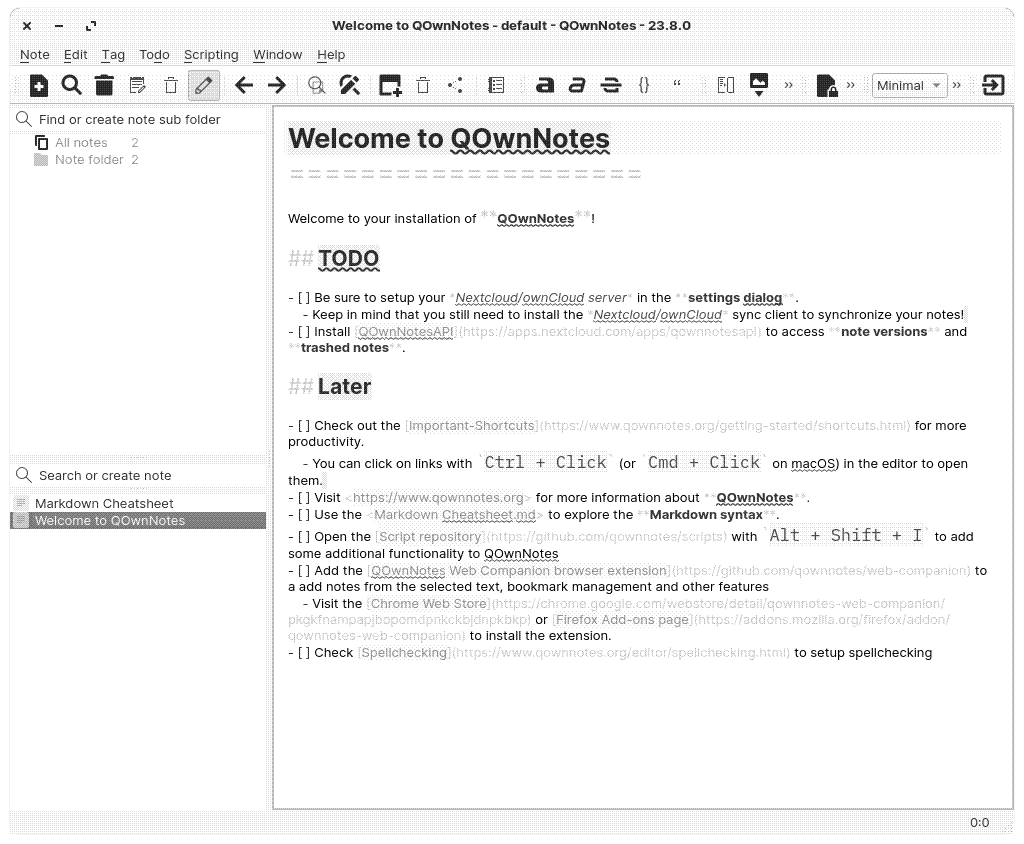Open the Note menu

35,55
